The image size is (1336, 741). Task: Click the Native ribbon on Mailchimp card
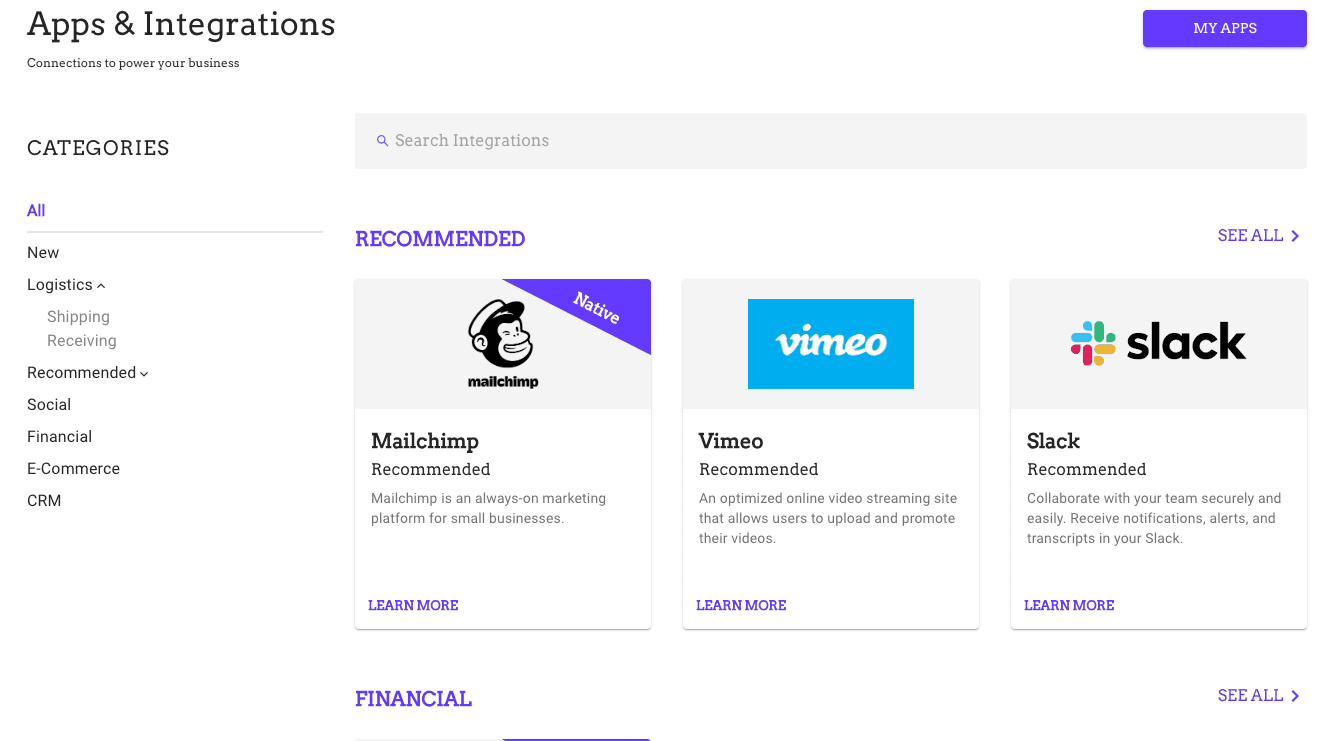tap(597, 307)
